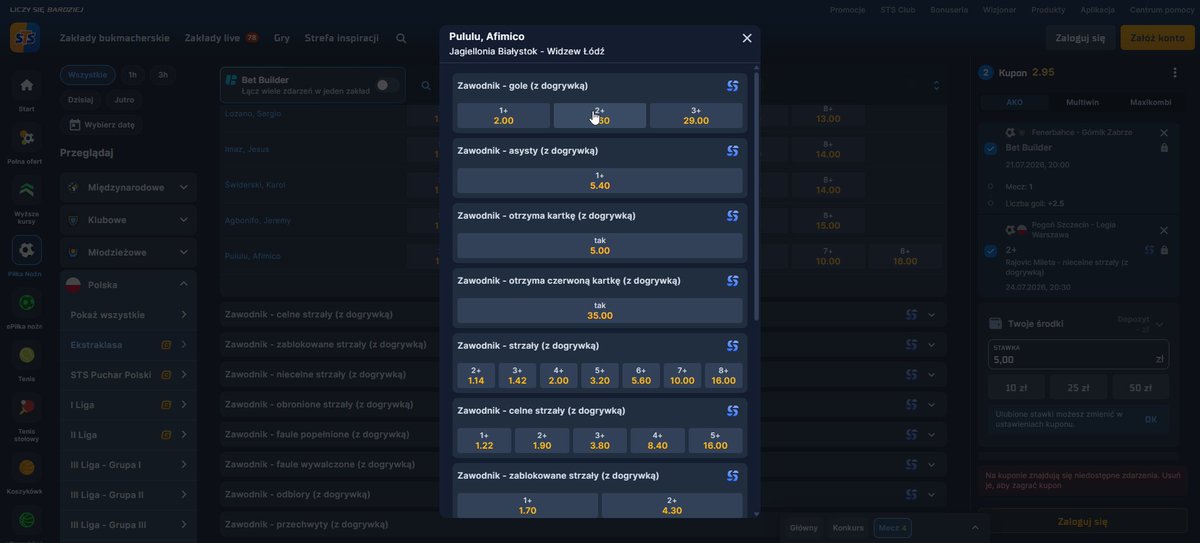The image size is (1200, 543).
Task: Remove Pogoń Szczecin - Legia Warszawa from coupon
Action: pyautogui.click(x=1163, y=230)
